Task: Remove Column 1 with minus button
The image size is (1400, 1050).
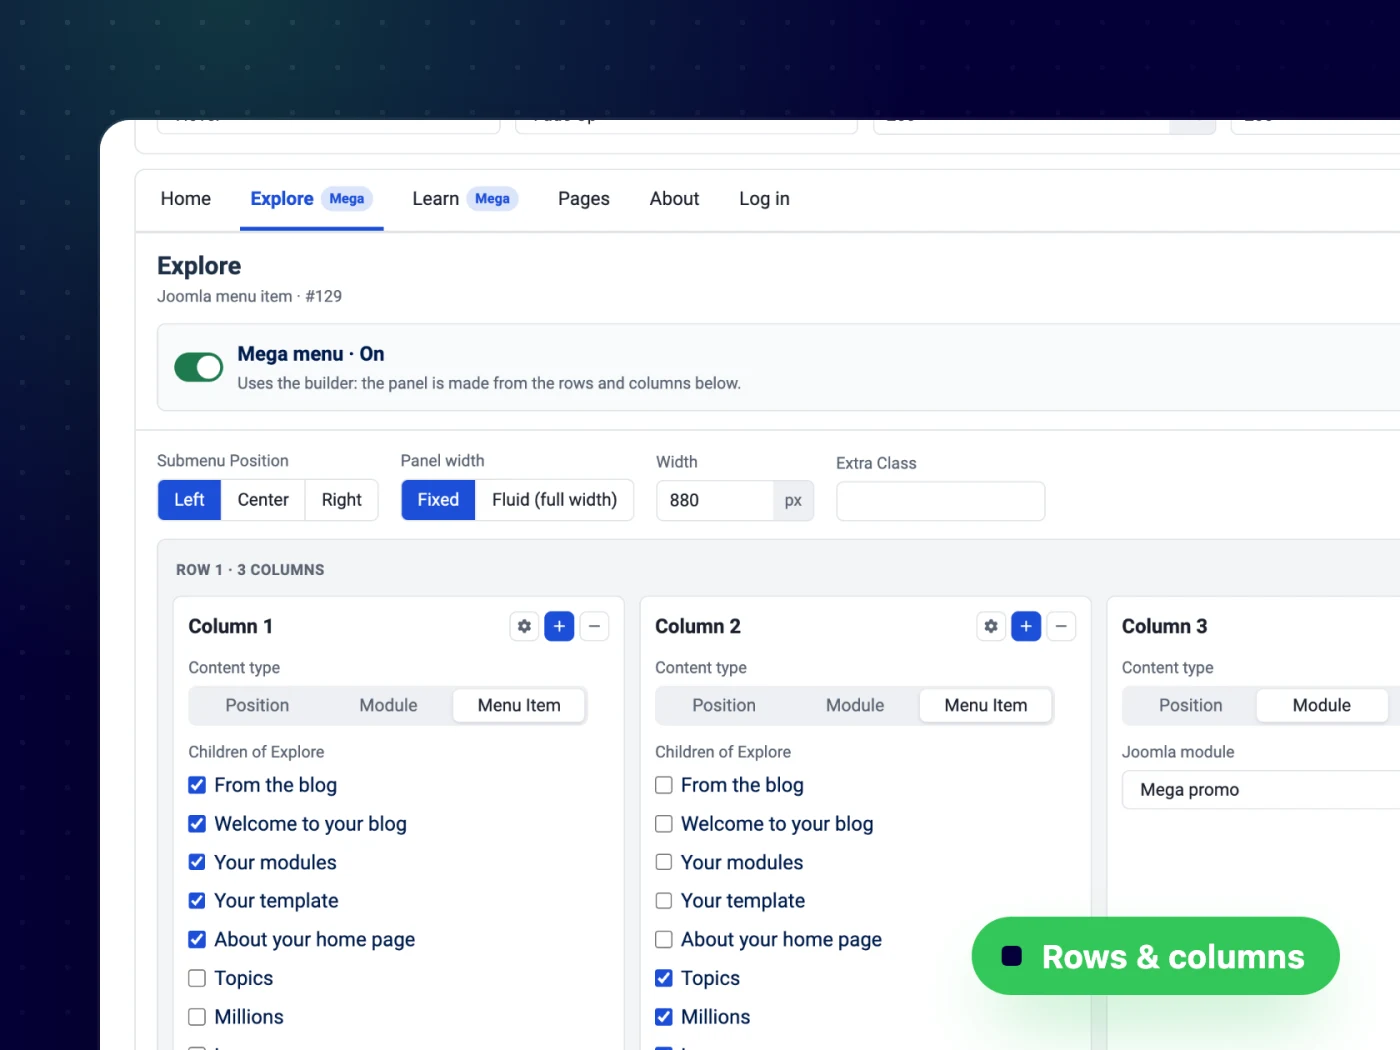Action: (x=594, y=626)
